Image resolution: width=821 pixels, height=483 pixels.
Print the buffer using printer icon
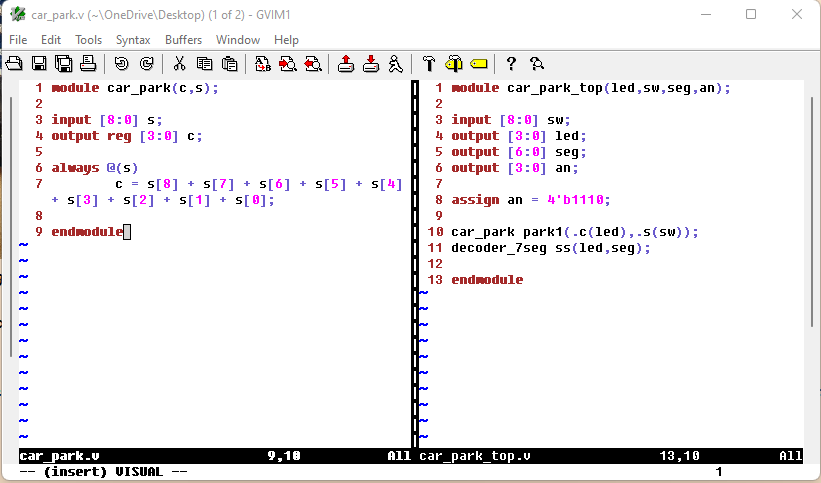click(88, 64)
